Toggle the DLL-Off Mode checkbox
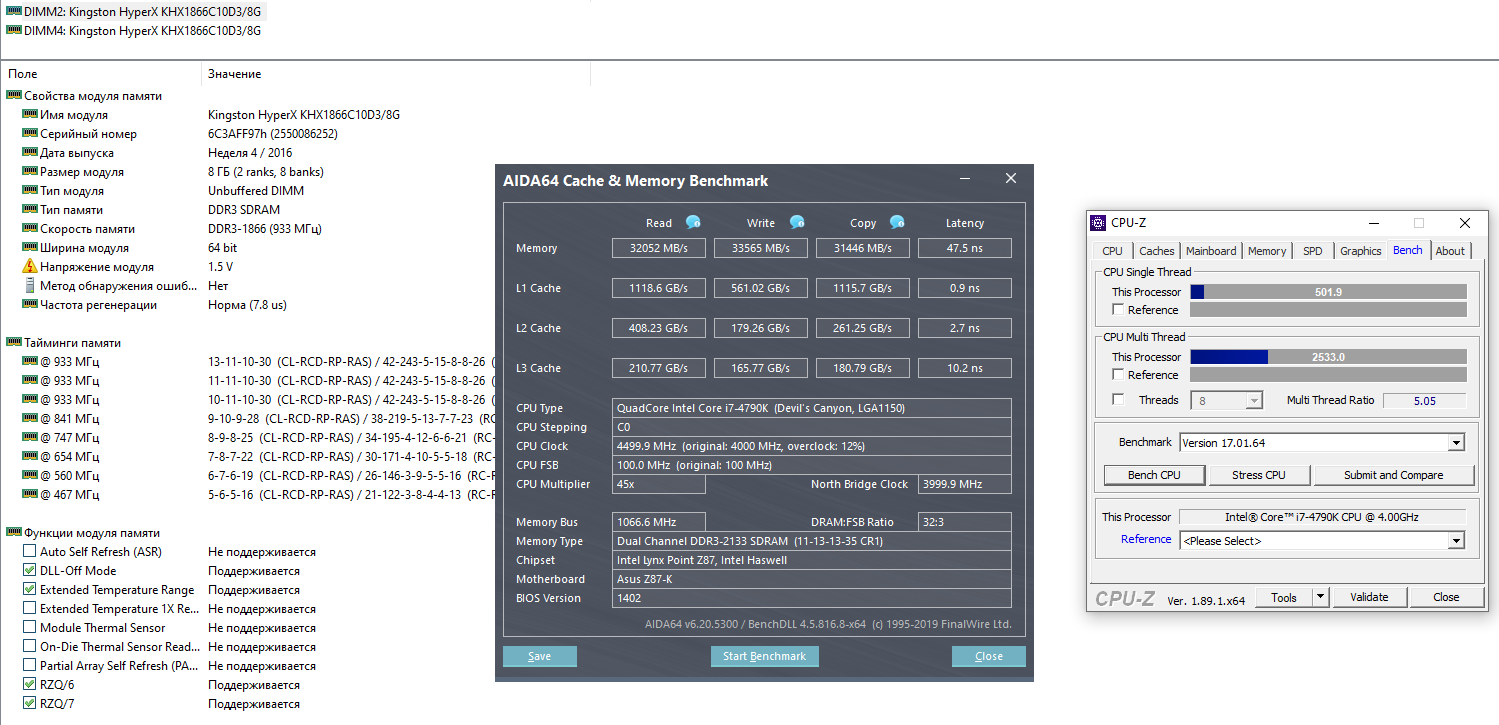This screenshot has height=725, width=1499. [30, 571]
